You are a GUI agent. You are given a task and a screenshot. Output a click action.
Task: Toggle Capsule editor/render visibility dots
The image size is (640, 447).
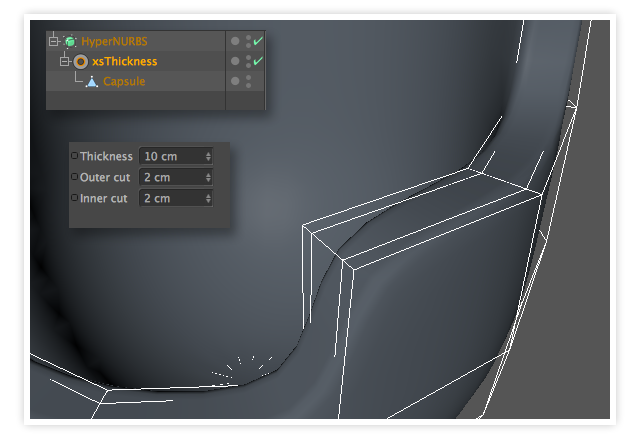[249, 81]
